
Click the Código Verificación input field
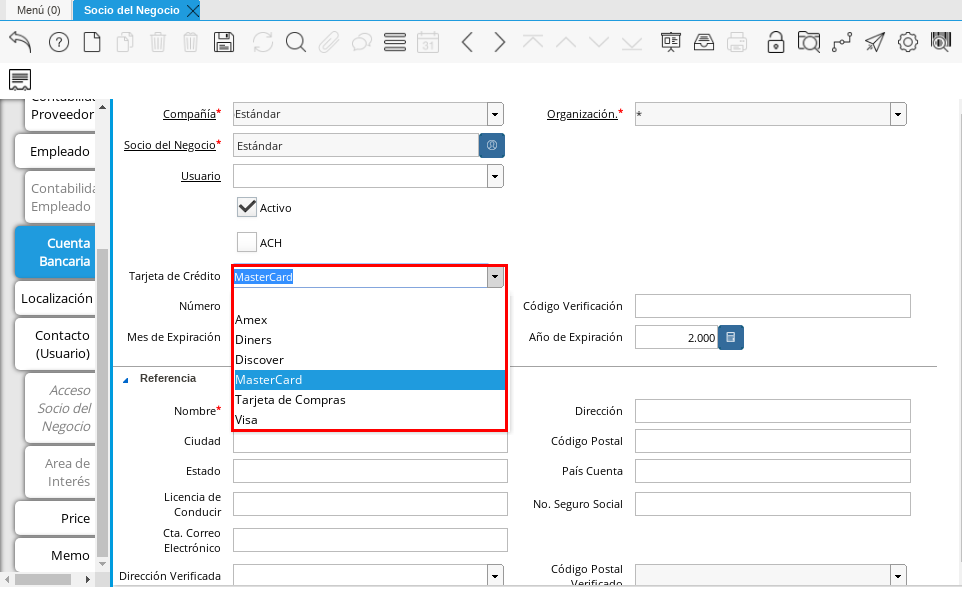click(772, 306)
